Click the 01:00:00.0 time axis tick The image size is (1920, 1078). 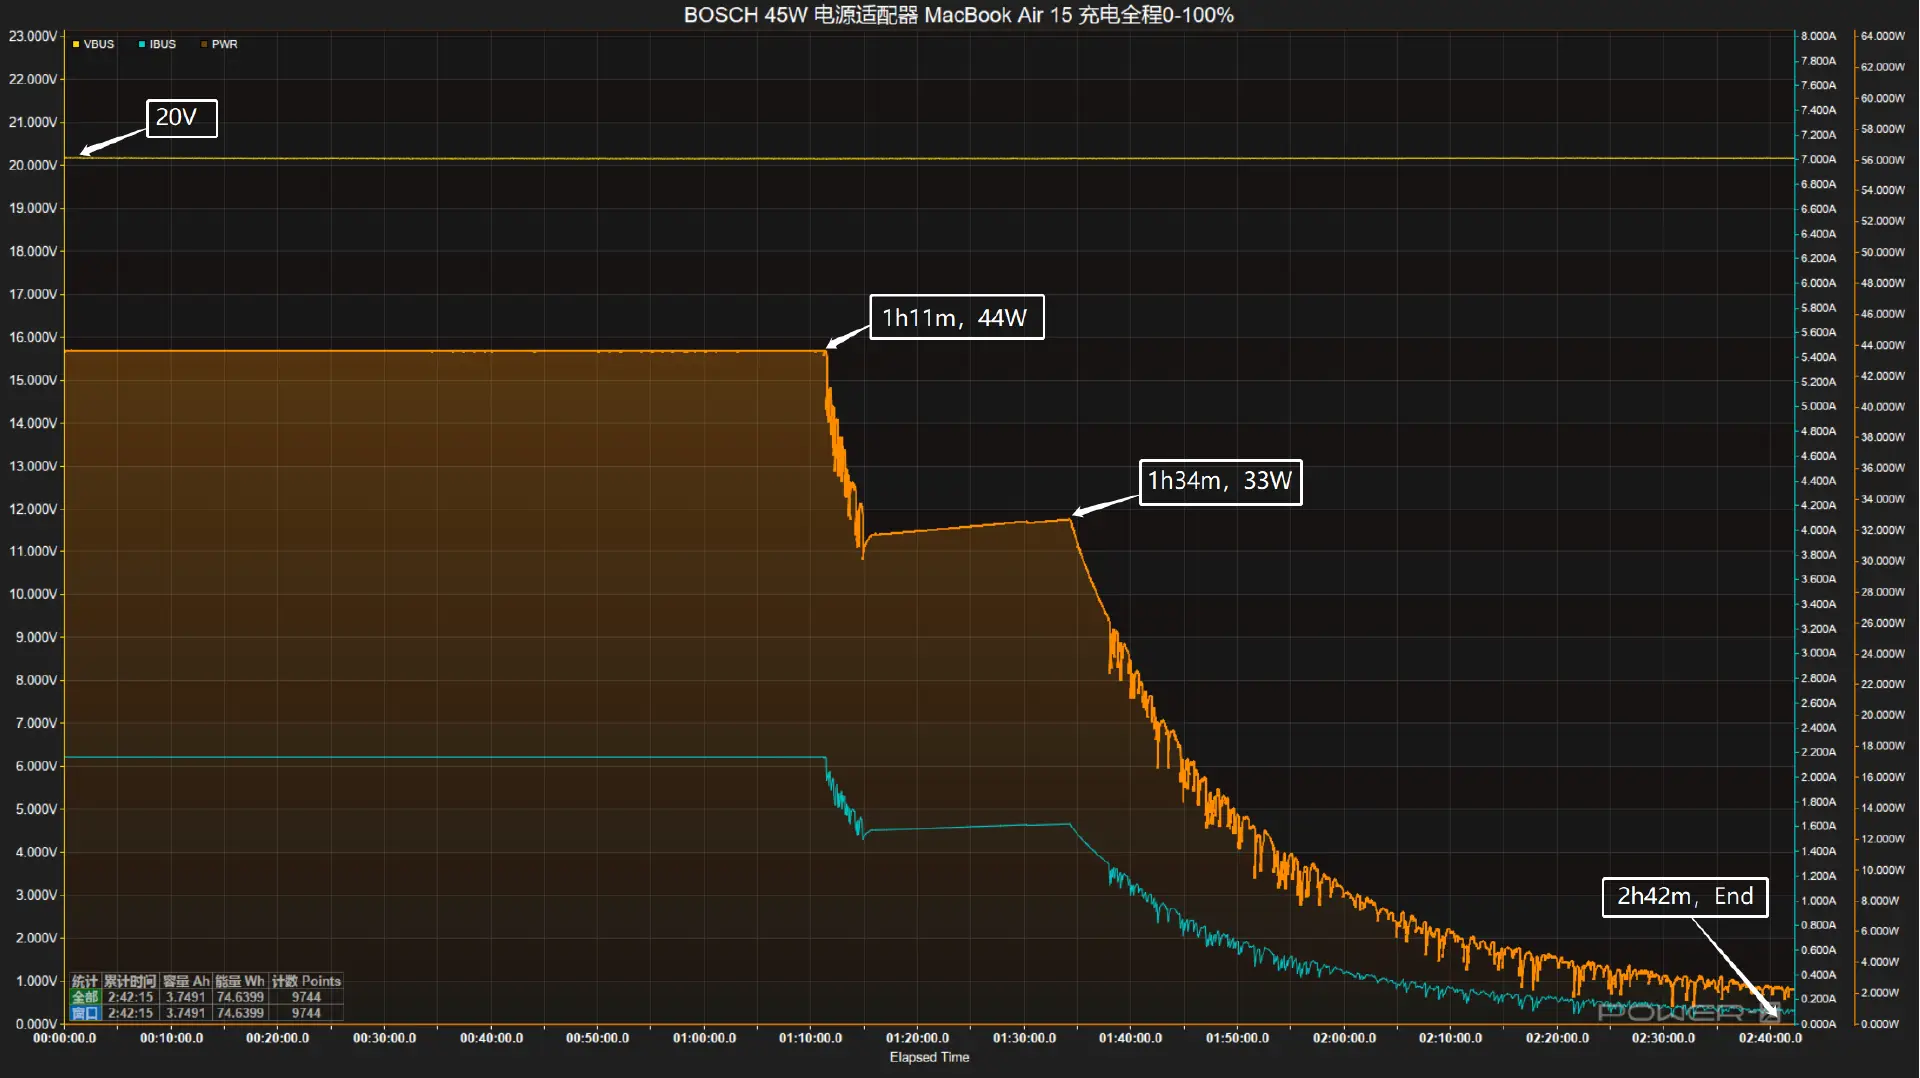click(704, 1038)
